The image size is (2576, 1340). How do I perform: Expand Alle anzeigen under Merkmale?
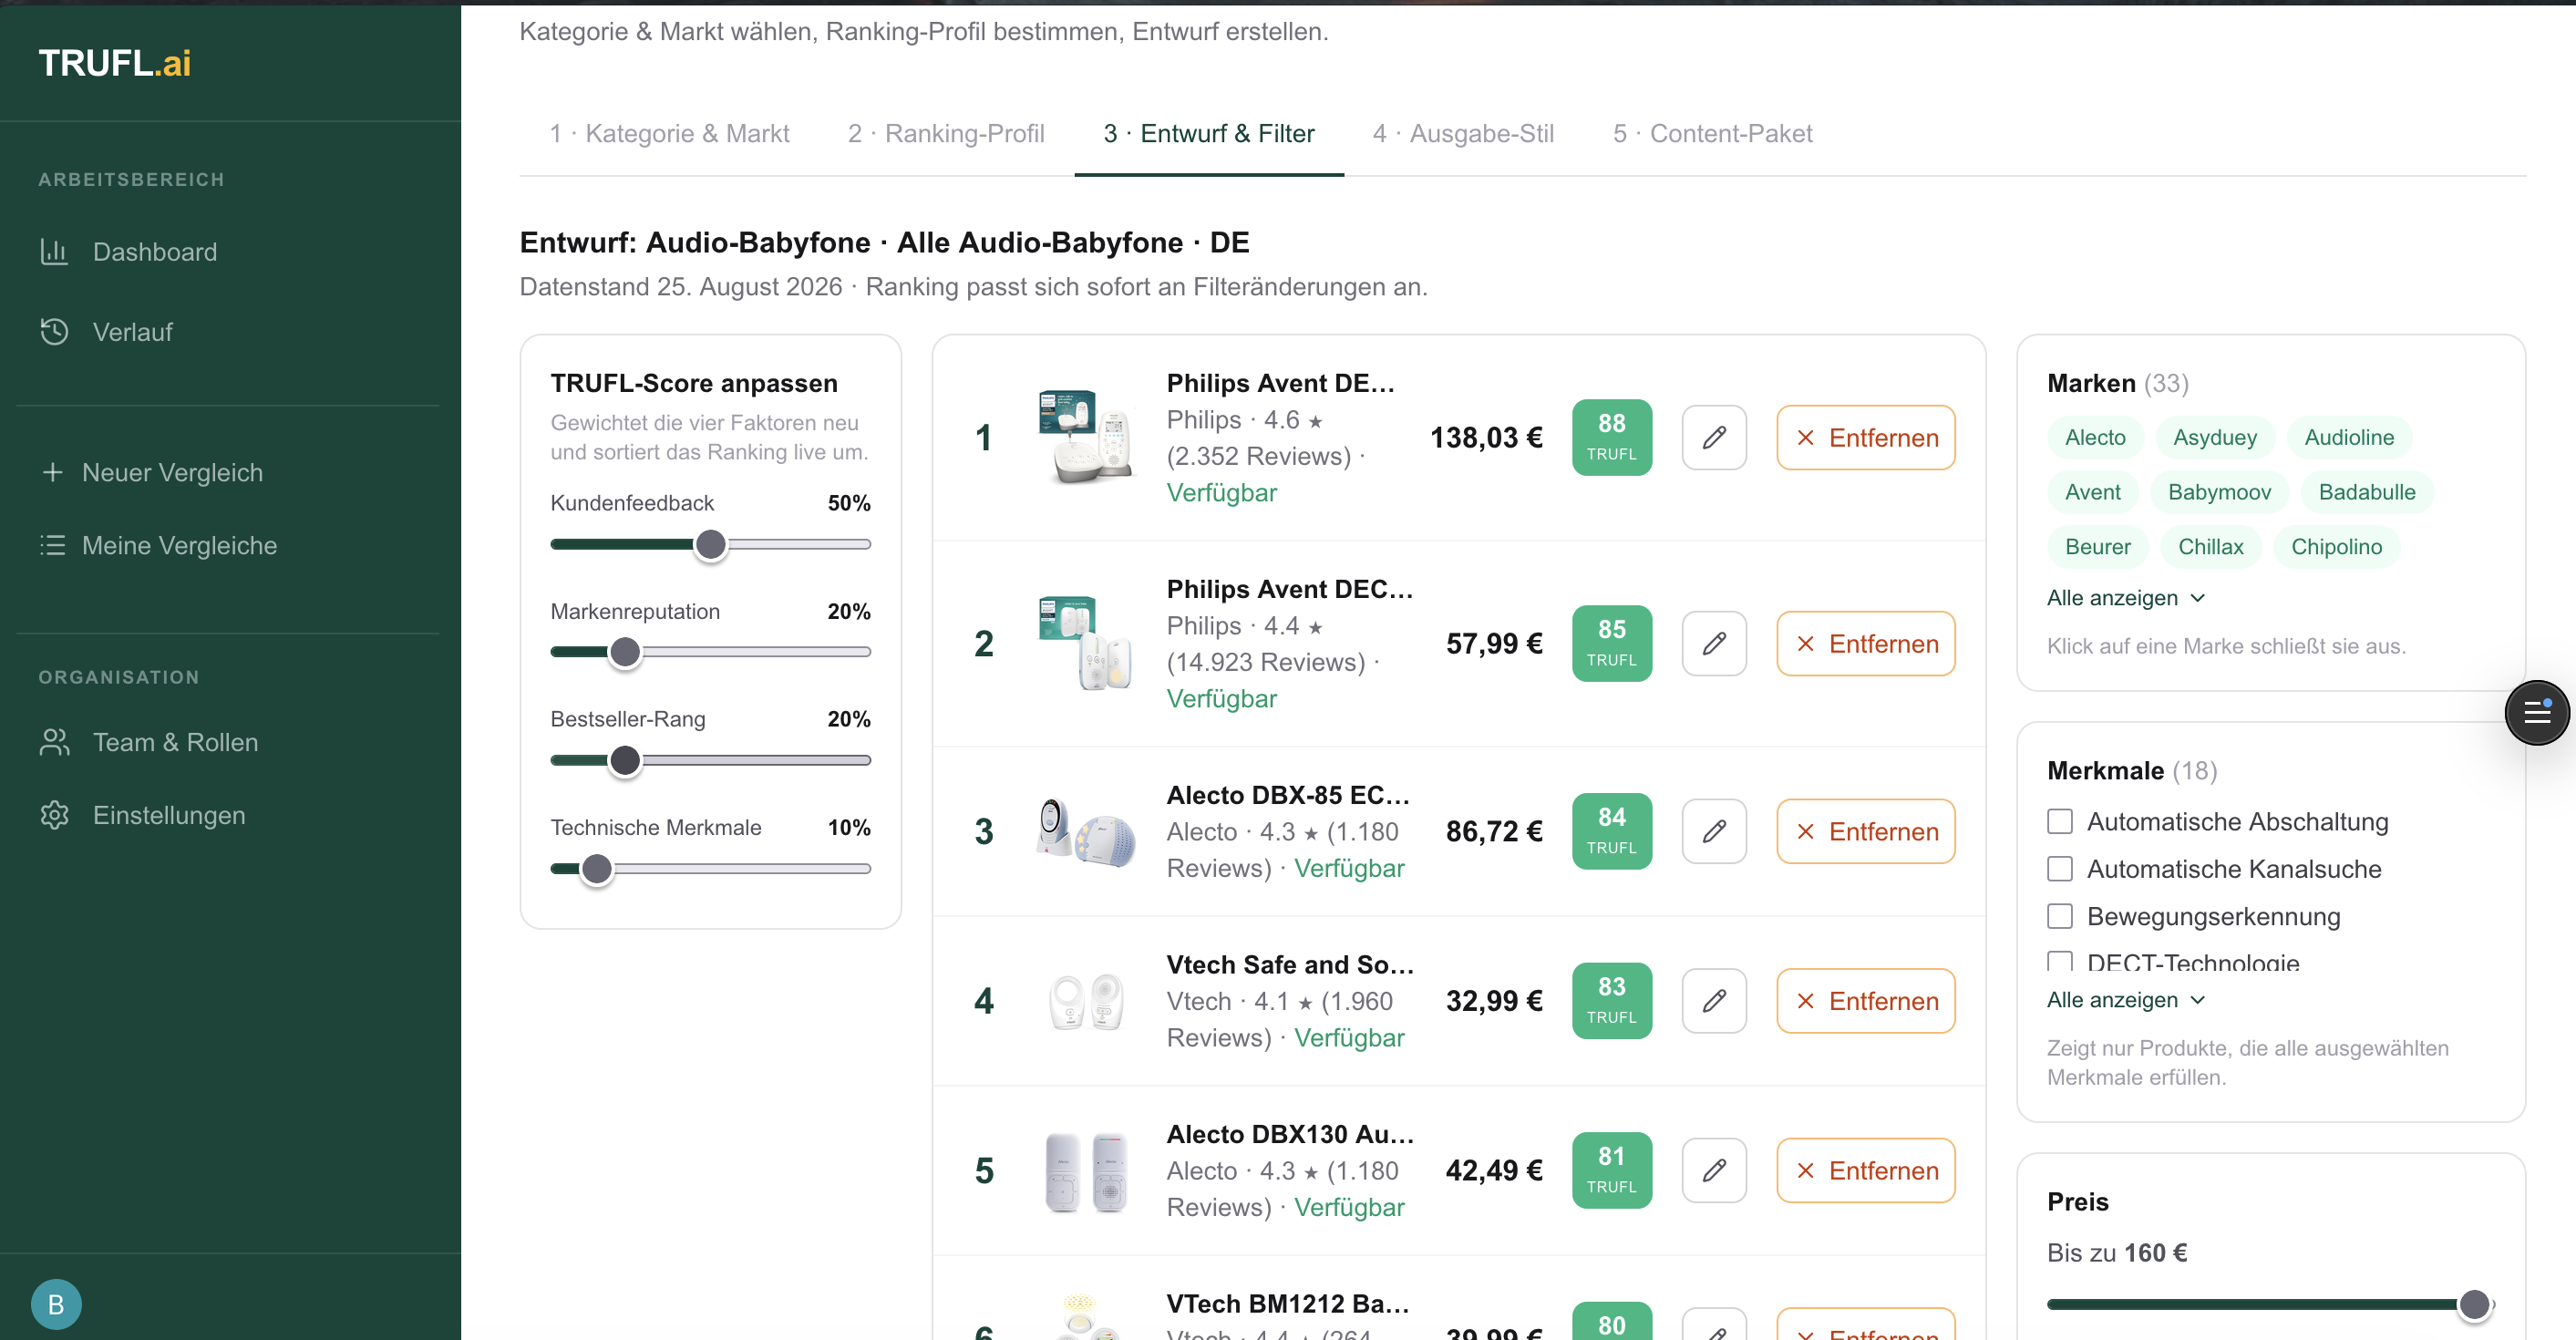pos(2125,999)
